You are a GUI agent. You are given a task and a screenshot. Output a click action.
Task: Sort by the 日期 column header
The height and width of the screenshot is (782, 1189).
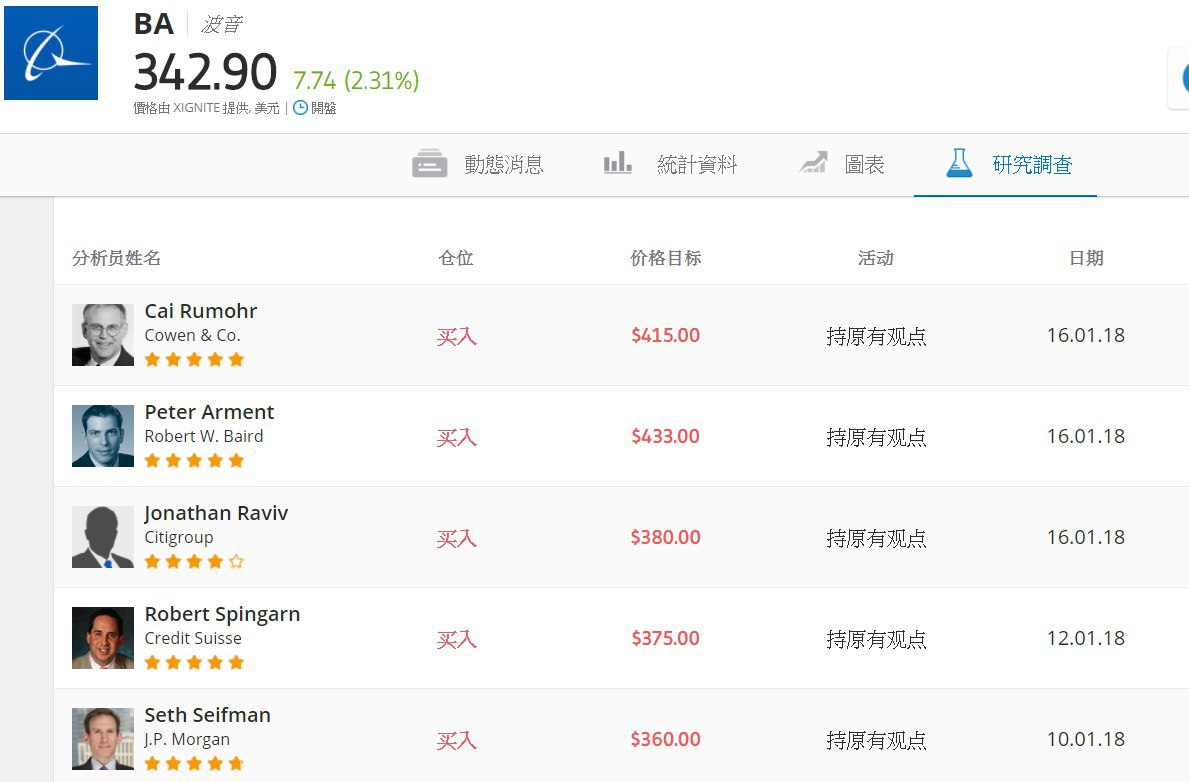pos(1086,258)
